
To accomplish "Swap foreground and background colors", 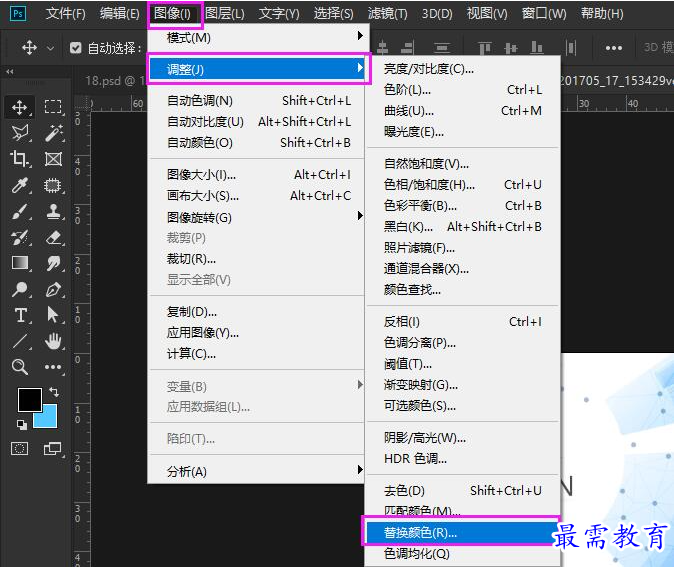I will (x=54, y=392).
